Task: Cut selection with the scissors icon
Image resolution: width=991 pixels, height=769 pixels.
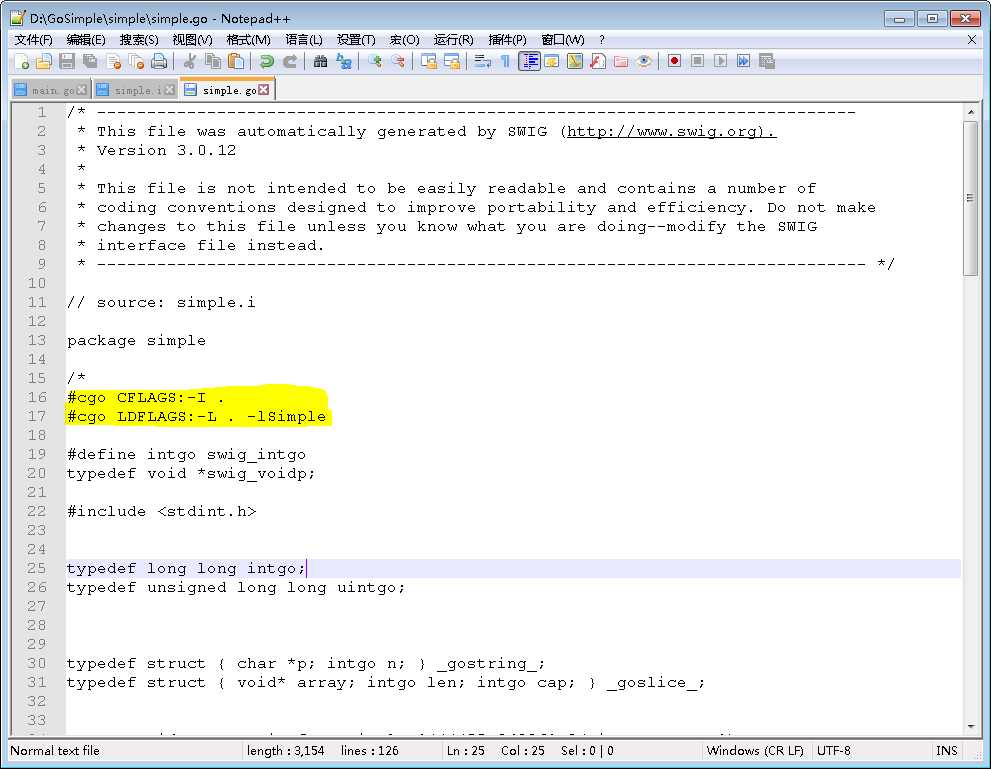Action: point(190,61)
